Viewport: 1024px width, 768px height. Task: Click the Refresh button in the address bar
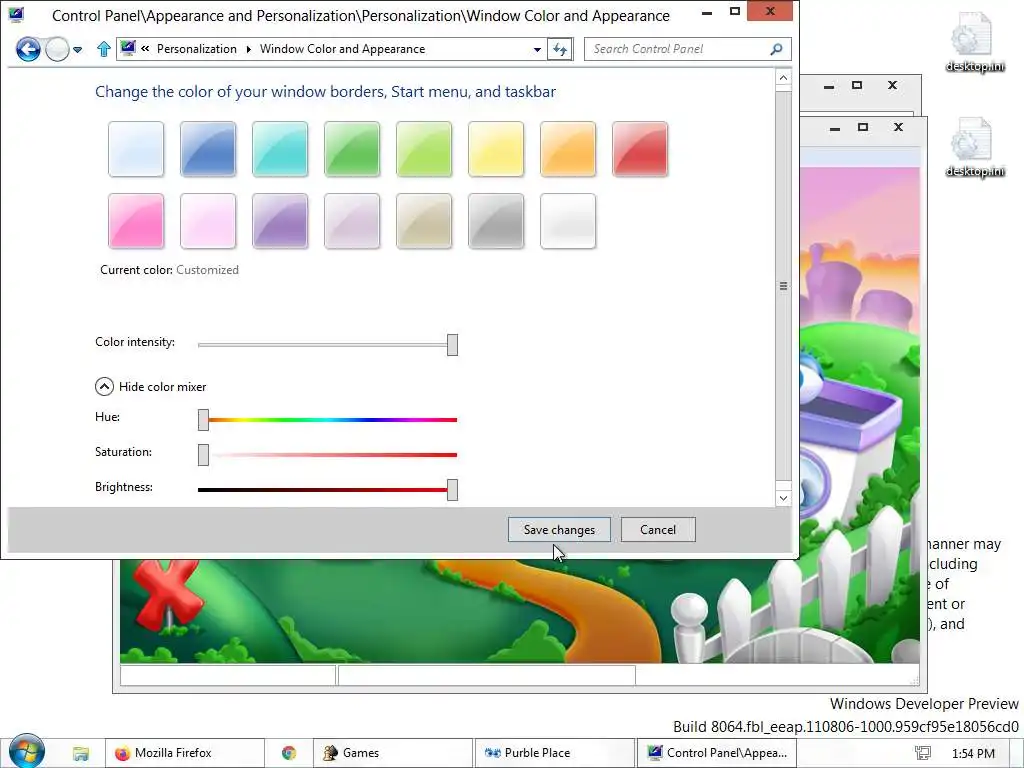(560, 49)
